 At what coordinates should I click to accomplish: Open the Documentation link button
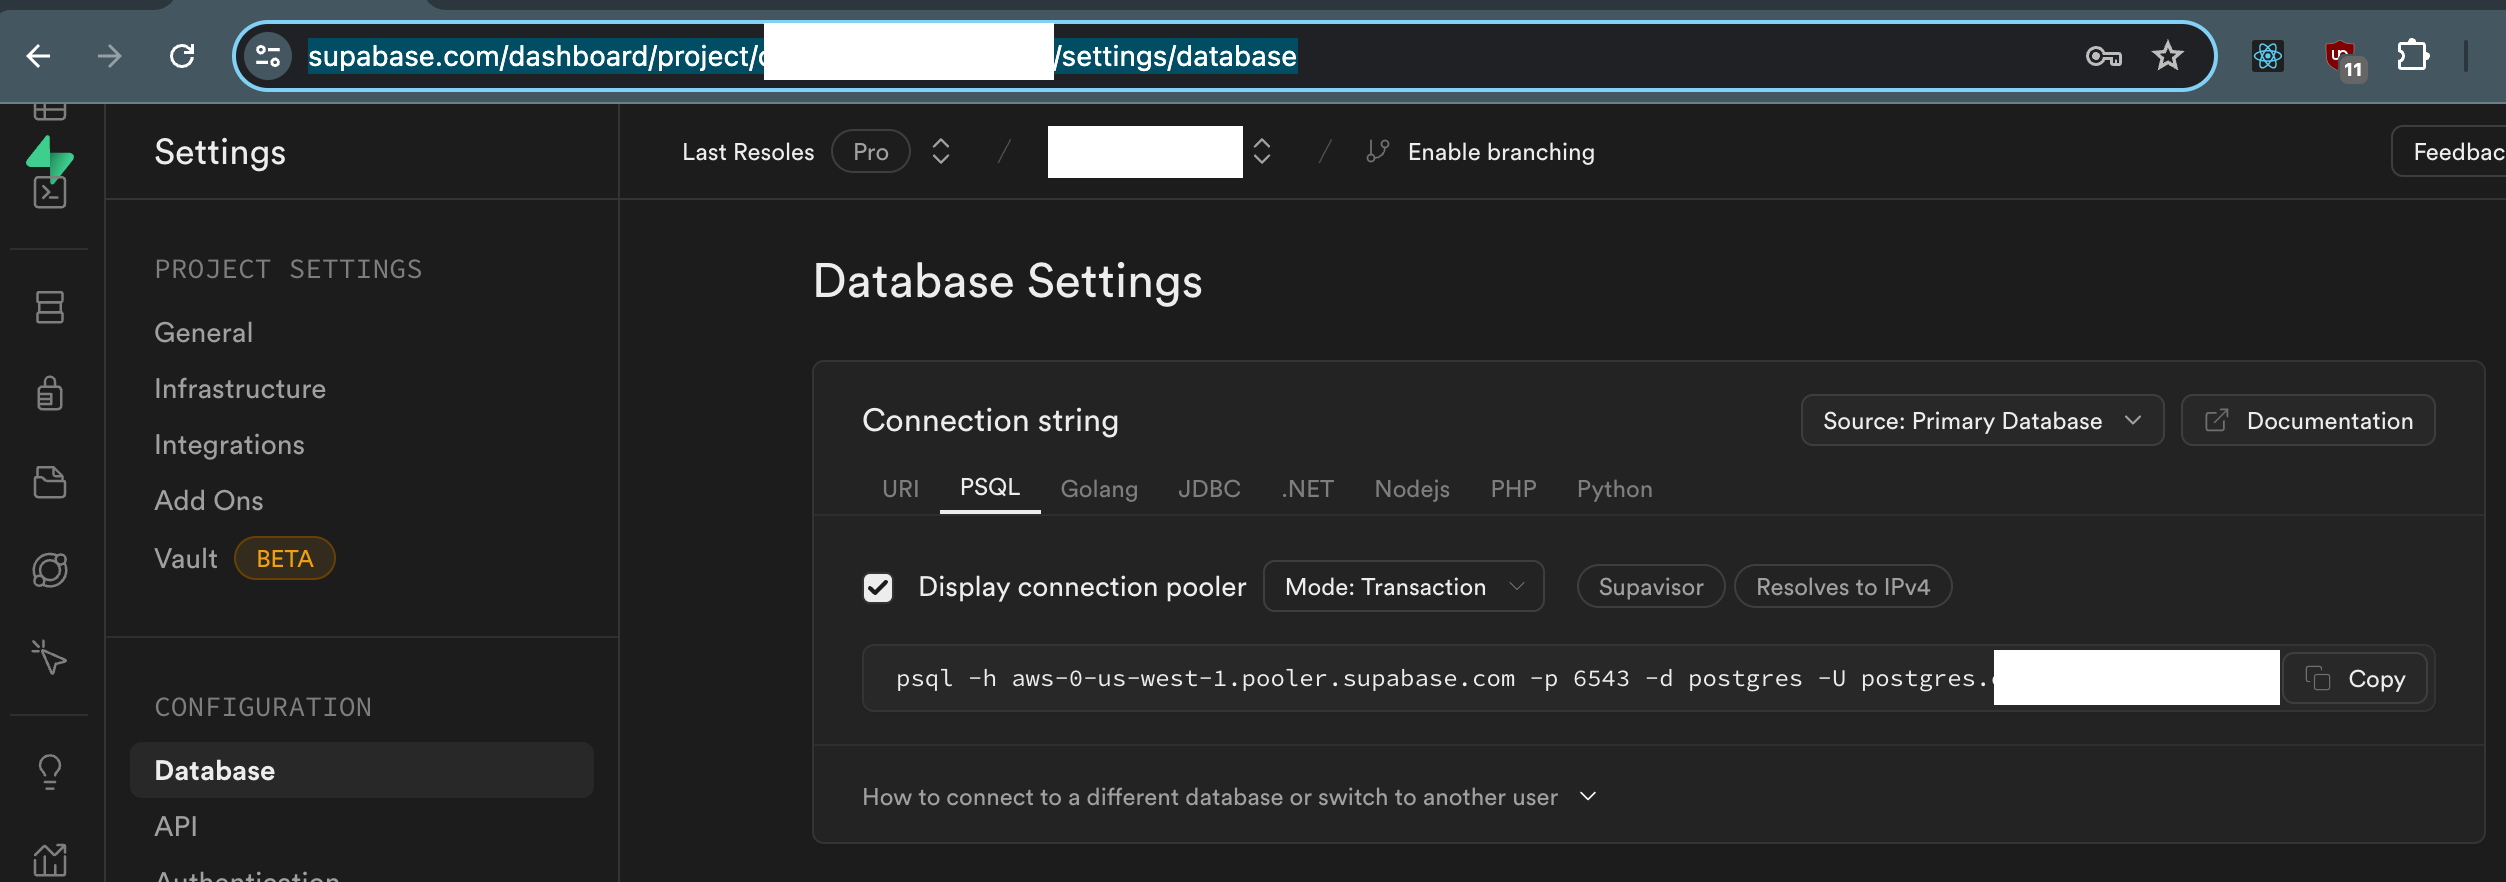coord(2308,421)
